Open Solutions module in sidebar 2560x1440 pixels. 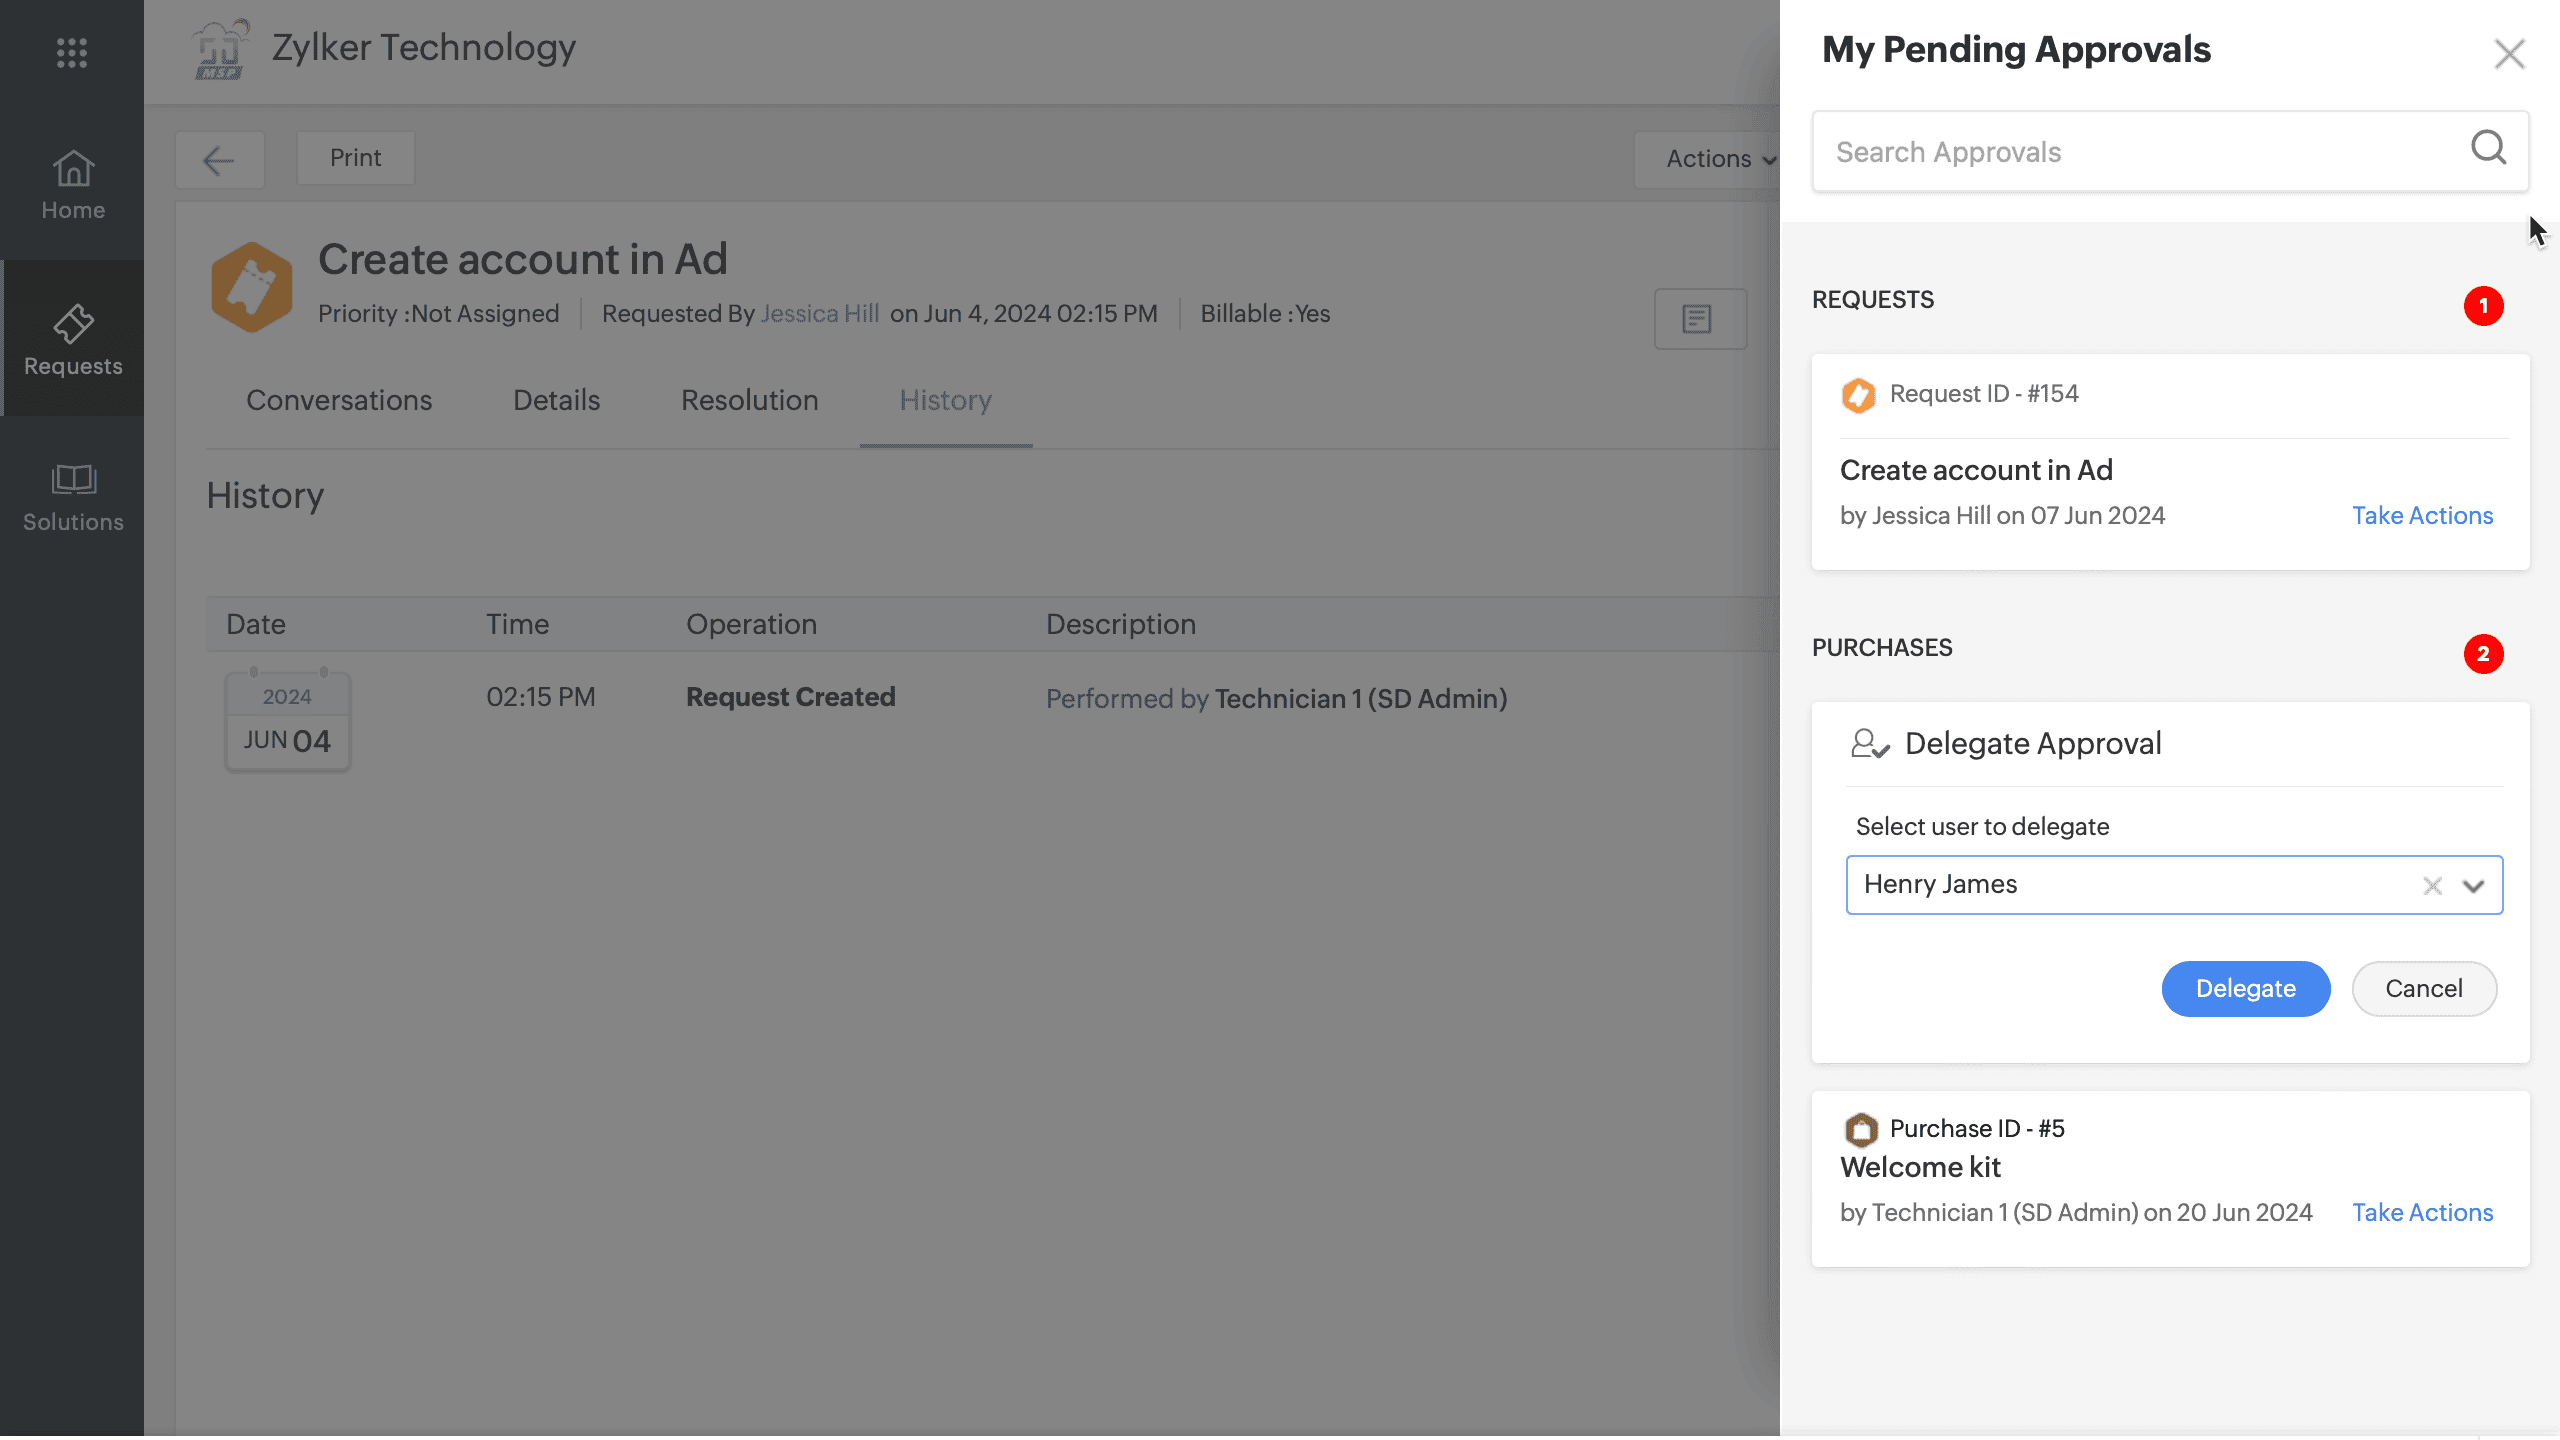pyautogui.click(x=73, y=497)
